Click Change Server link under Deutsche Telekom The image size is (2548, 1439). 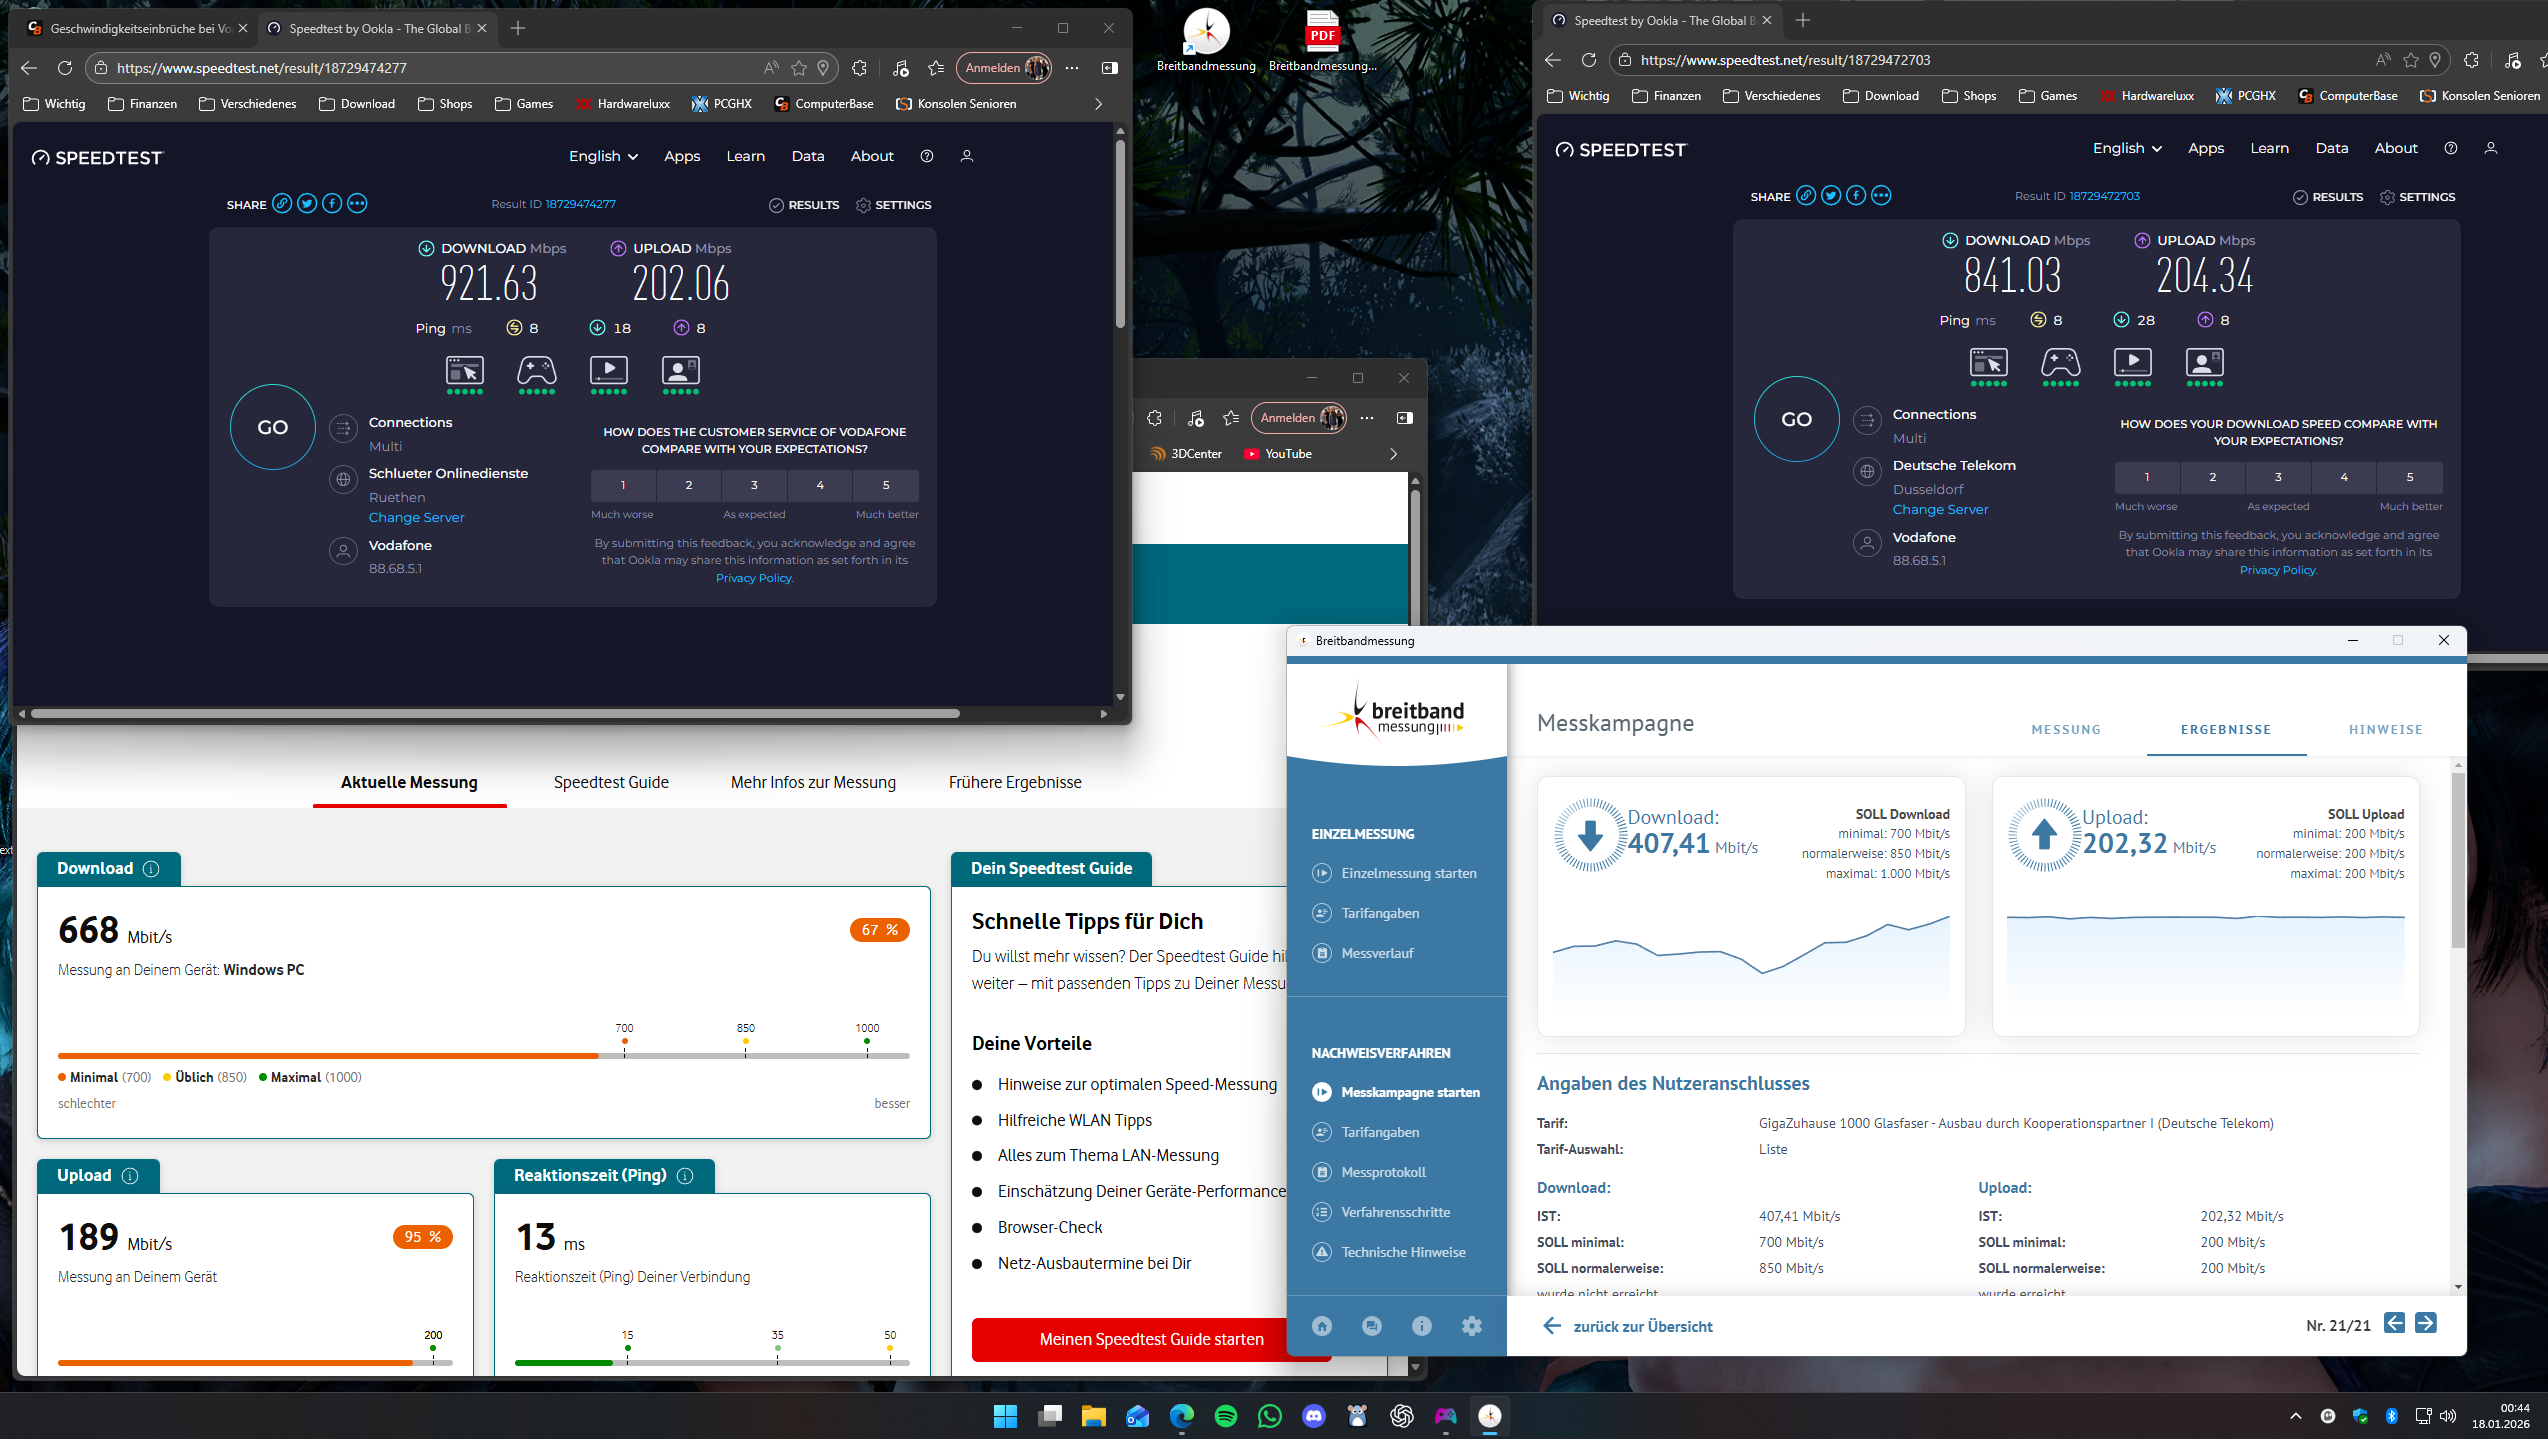coord(1940,509)
